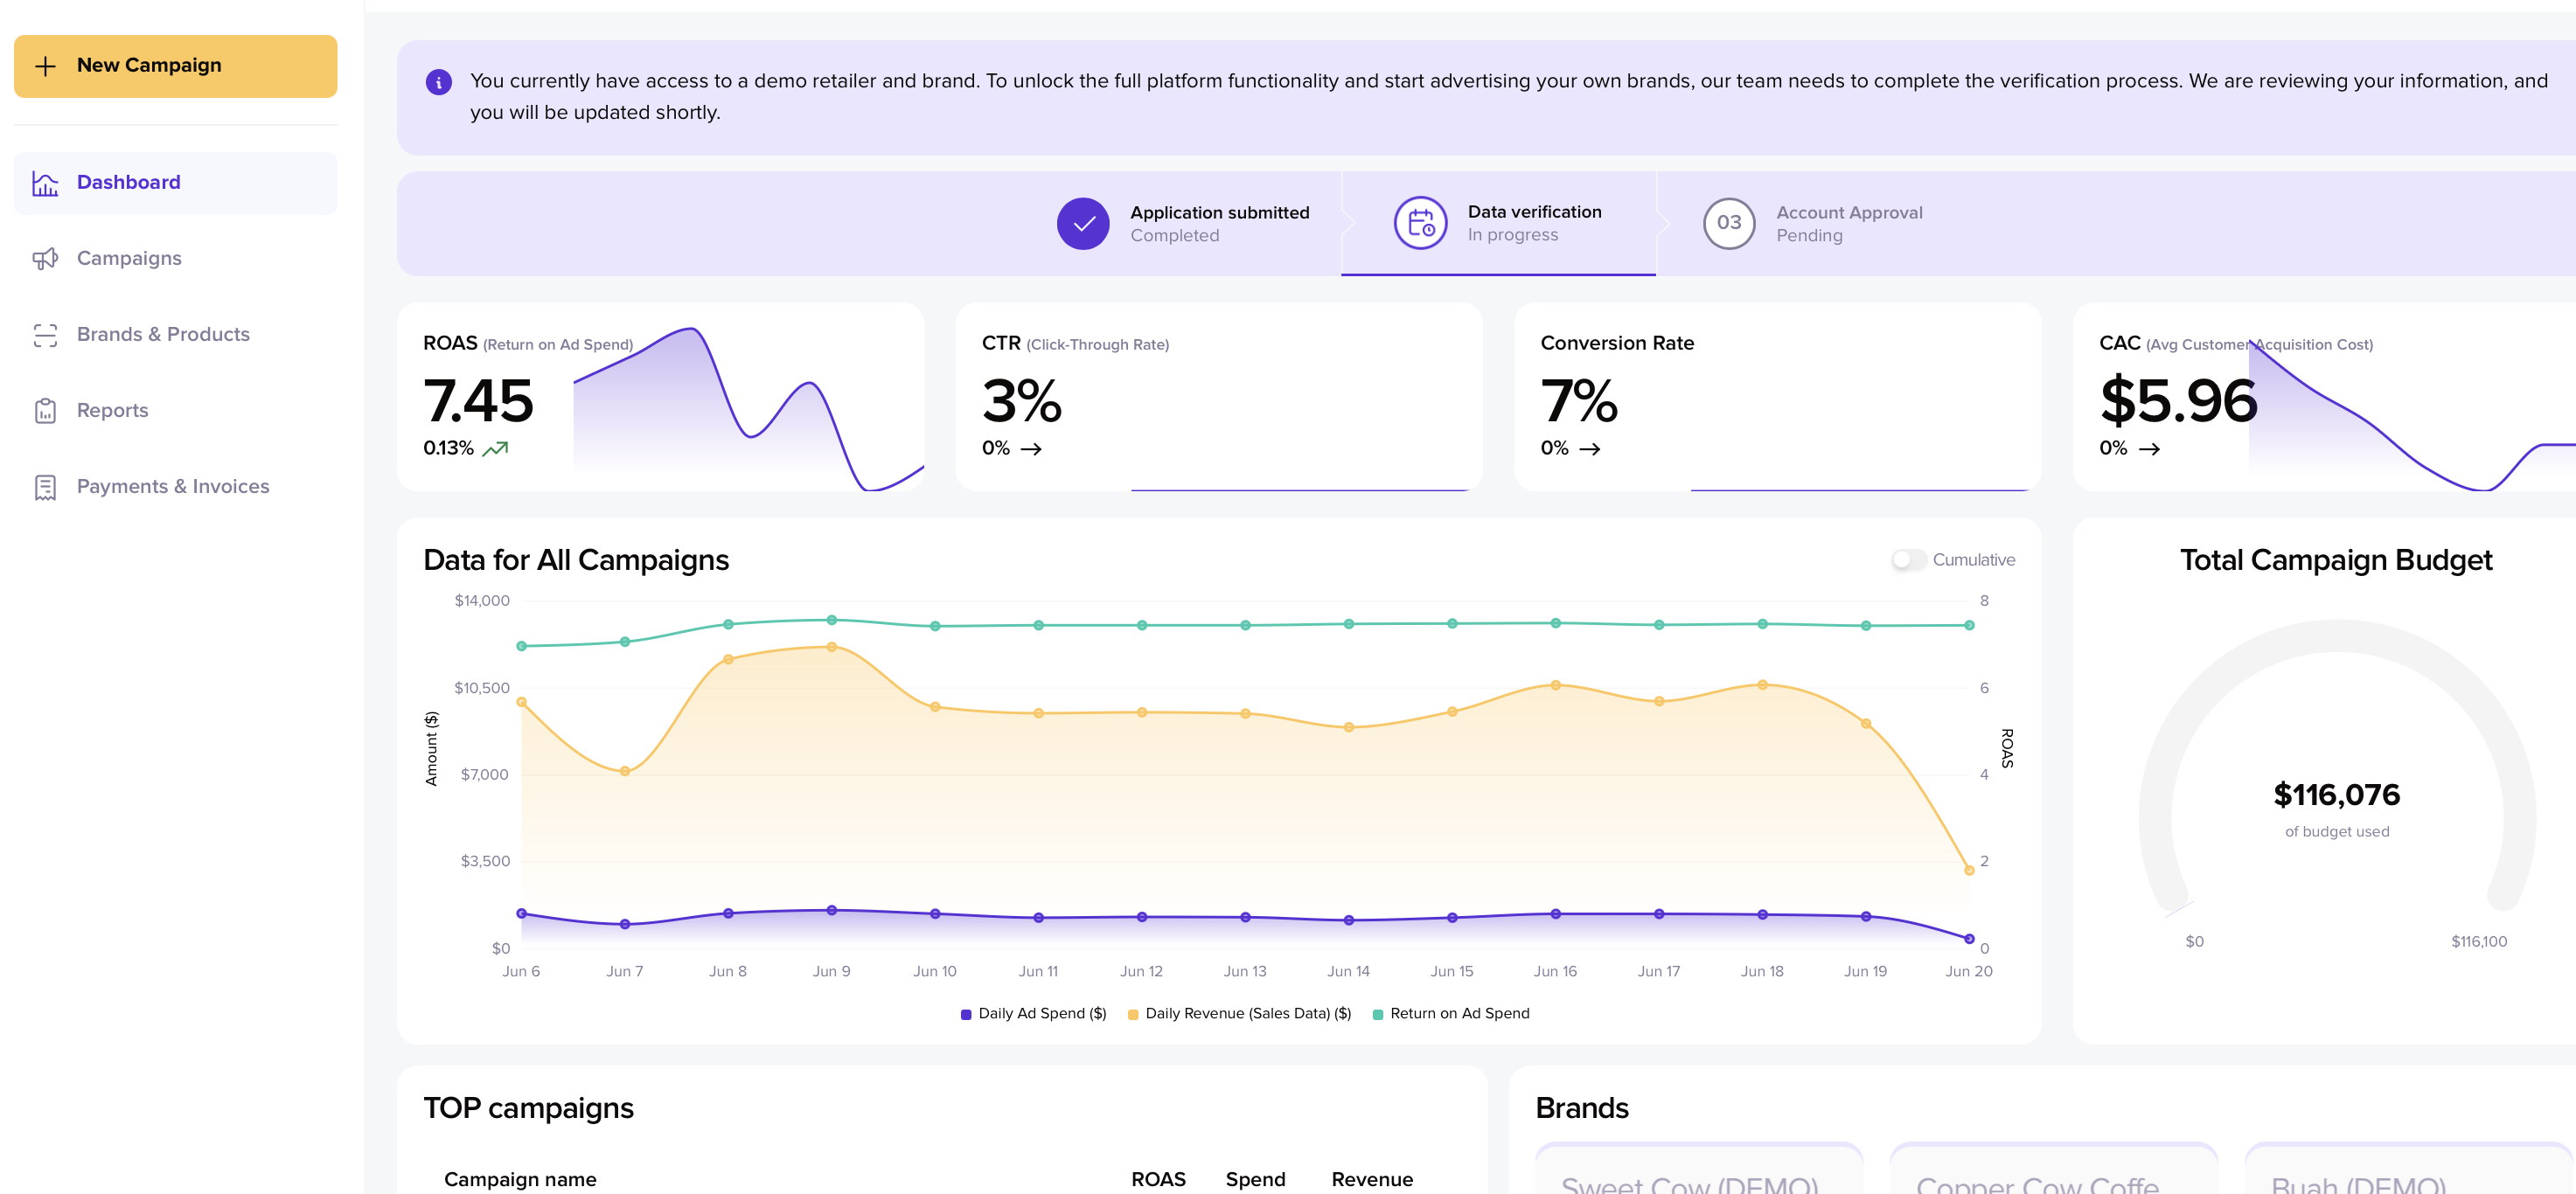The height and width of the screenshot is (1194, 2576).
Task: Click Jun 9 revenue data point
Action: tap(831, 647)
